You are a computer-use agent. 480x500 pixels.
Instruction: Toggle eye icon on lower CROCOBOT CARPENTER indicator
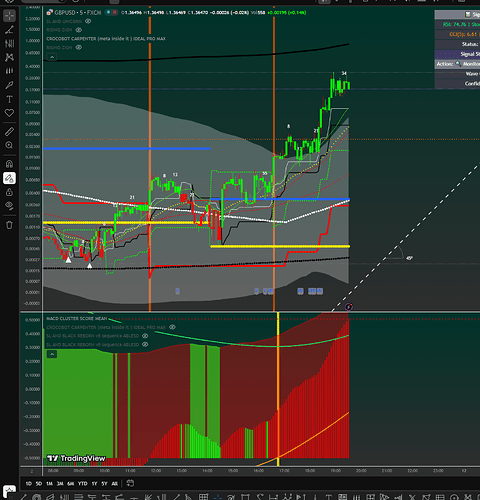[172, 327]
